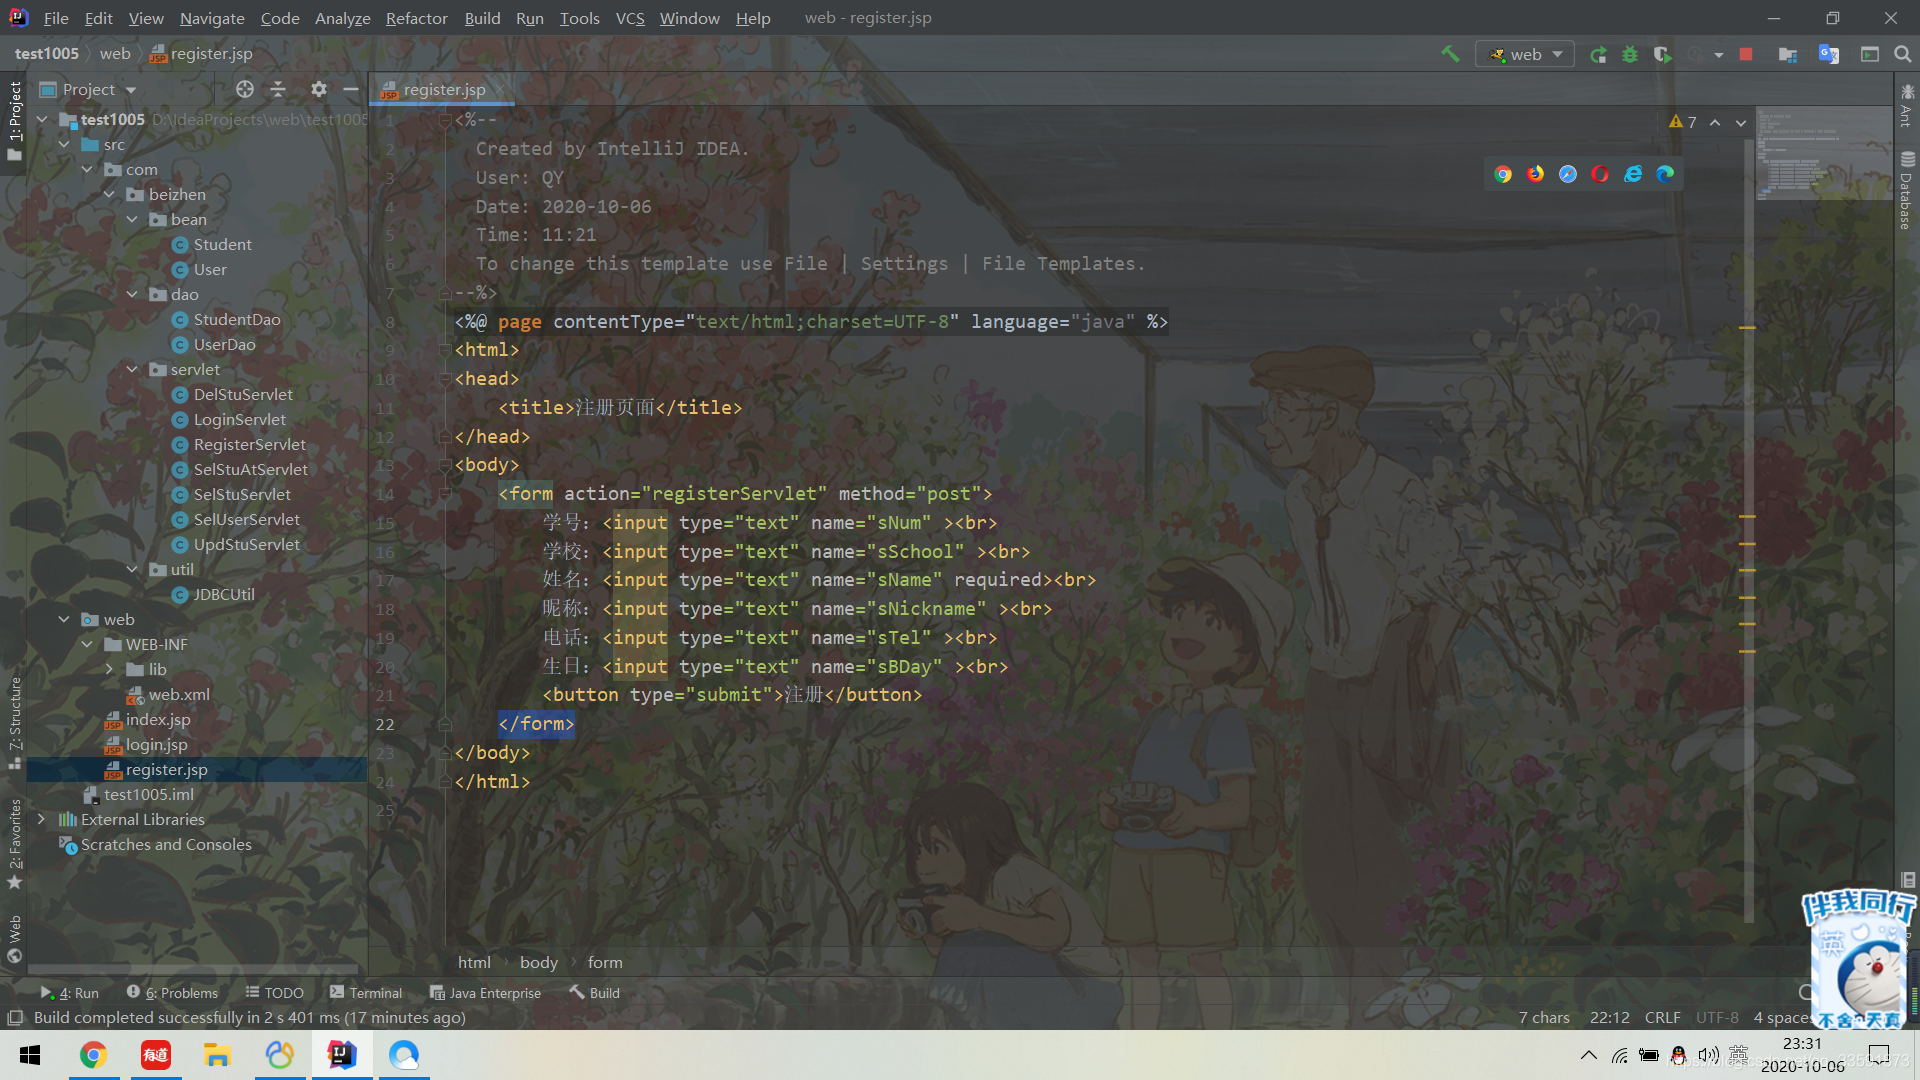Click the body breadcrumb below editor
This screenshot has height=1080, width=1920.
[539, 963]
